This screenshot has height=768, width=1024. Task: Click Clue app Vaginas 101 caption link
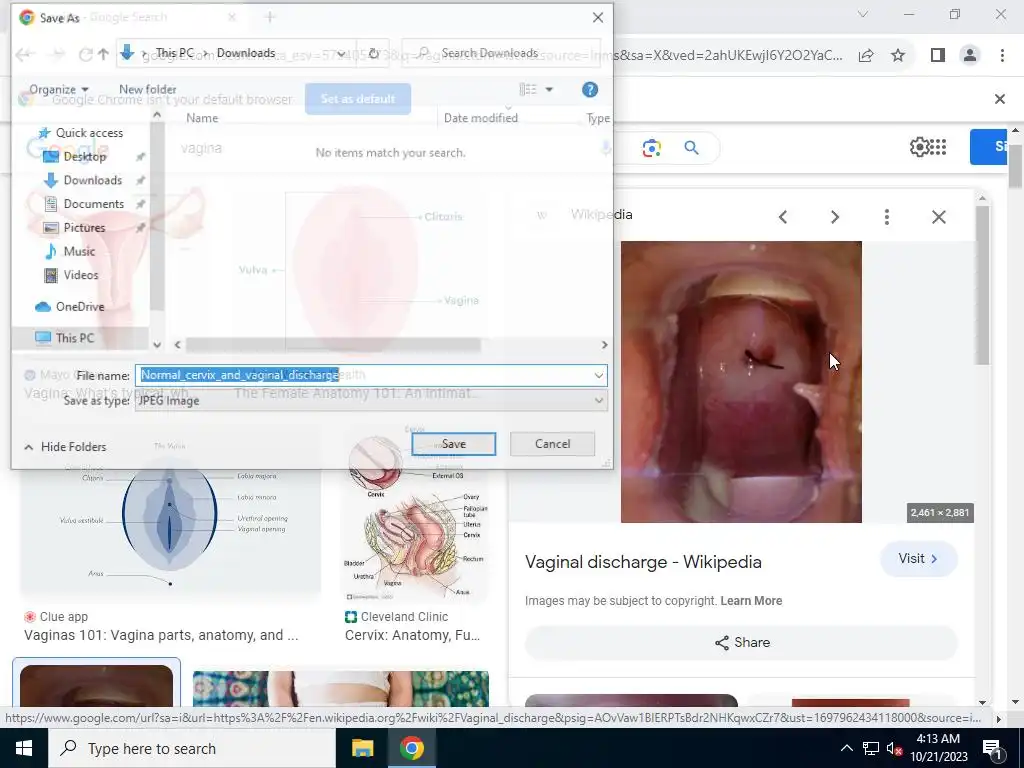coord(161,635)
